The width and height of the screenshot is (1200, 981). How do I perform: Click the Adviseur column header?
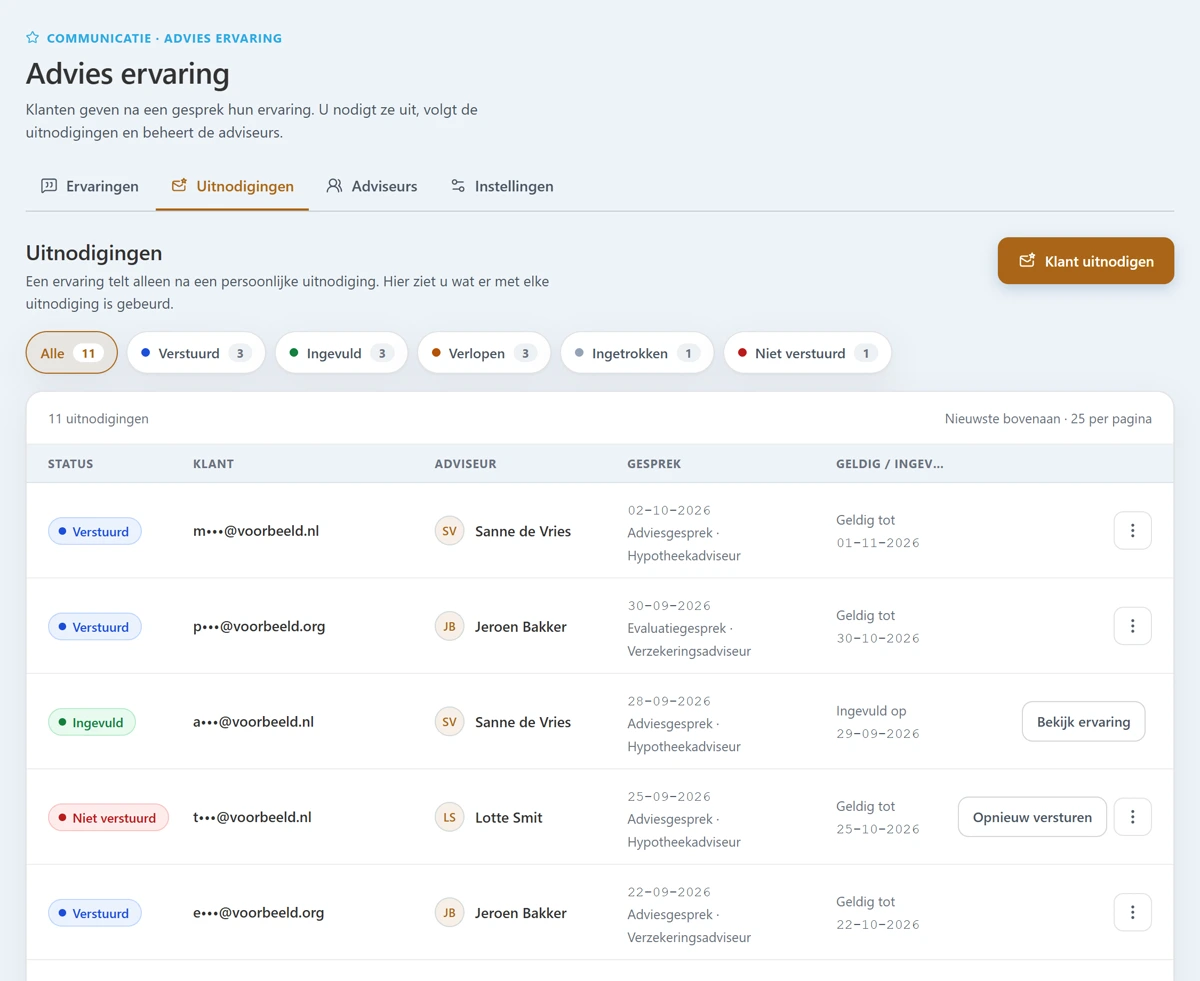[466, 464]
